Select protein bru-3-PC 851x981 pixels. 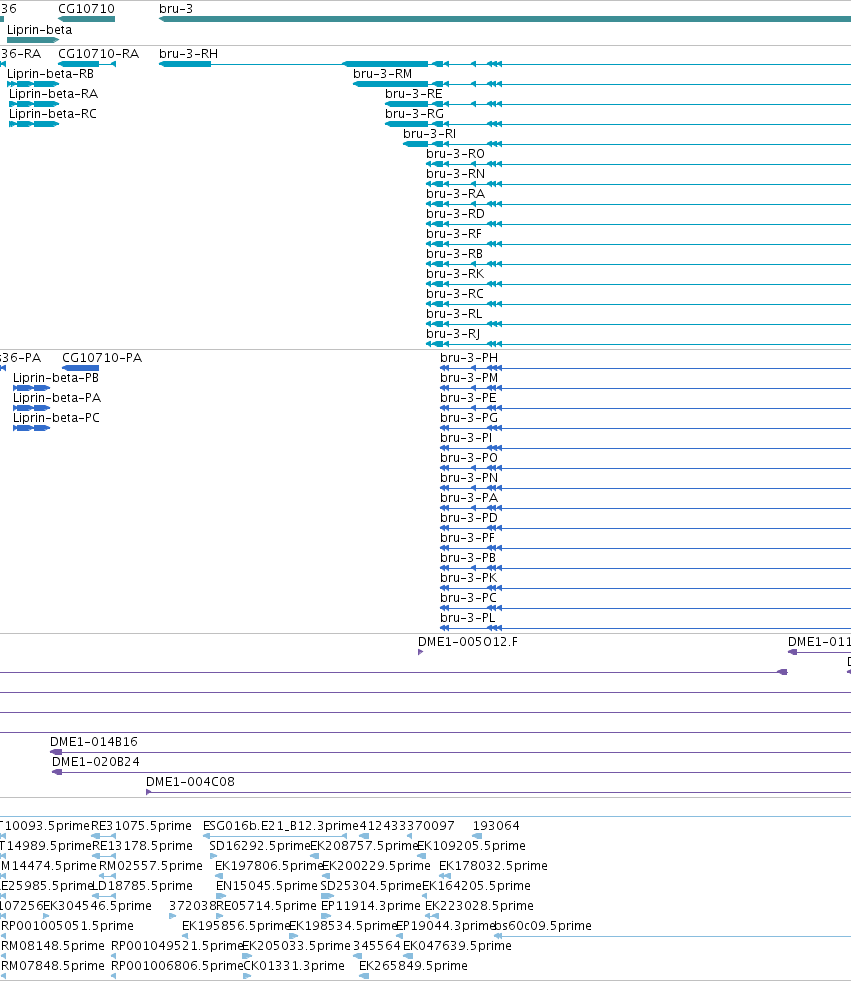(468, 598)
